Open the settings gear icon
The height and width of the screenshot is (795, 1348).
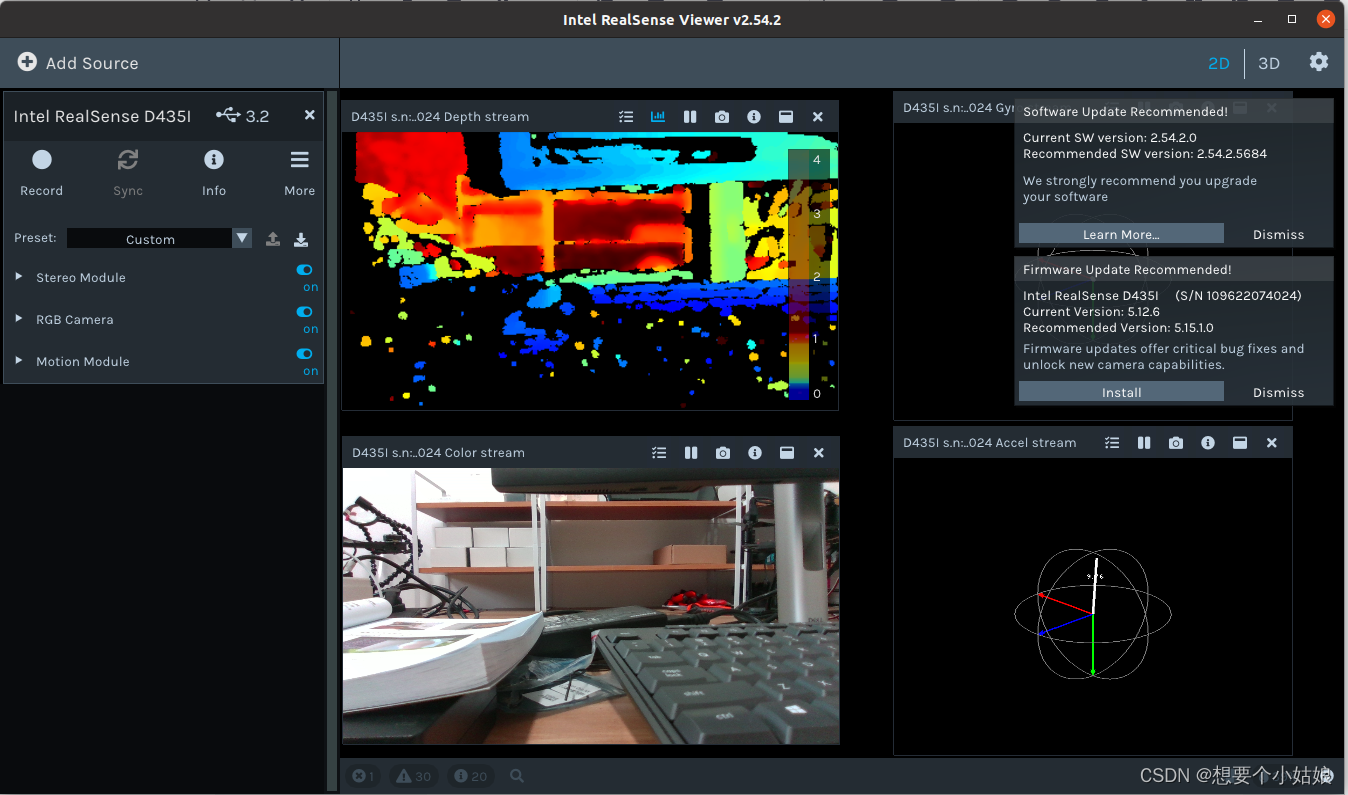coord(1319,62)
